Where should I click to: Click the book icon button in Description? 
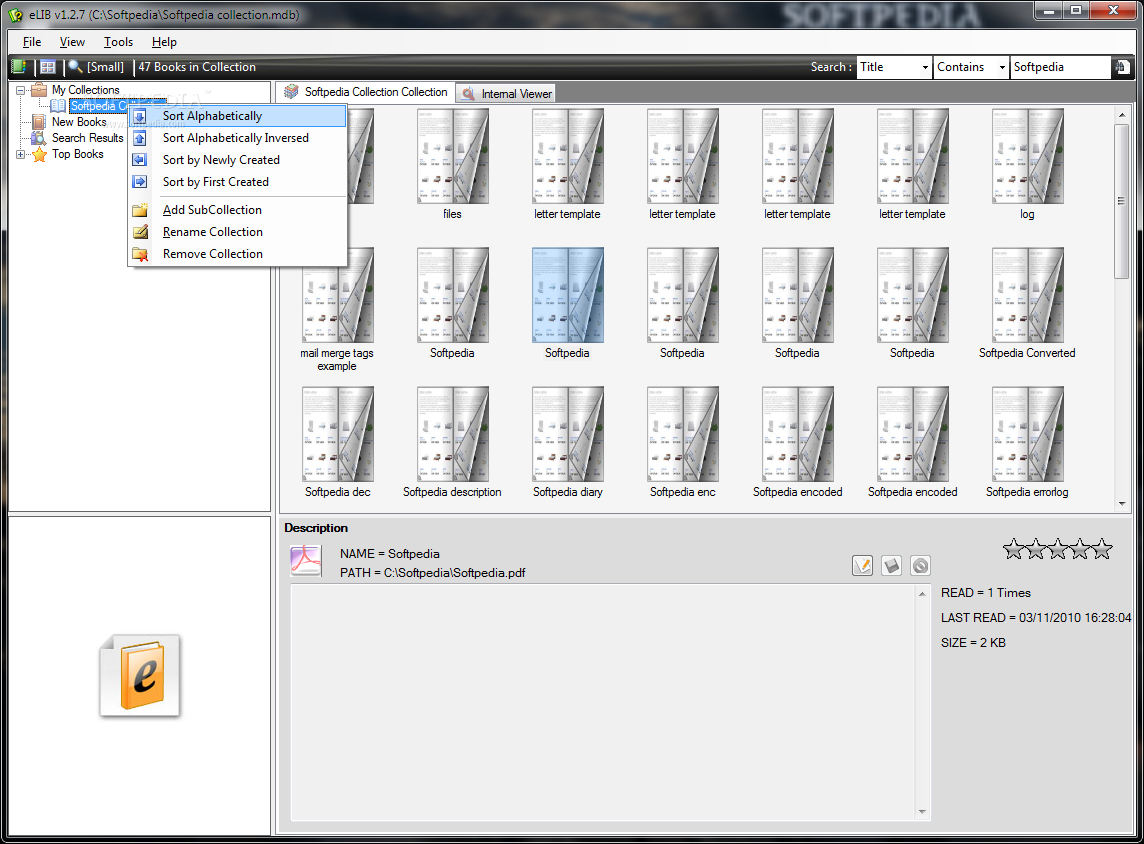[x=892, y=565]
